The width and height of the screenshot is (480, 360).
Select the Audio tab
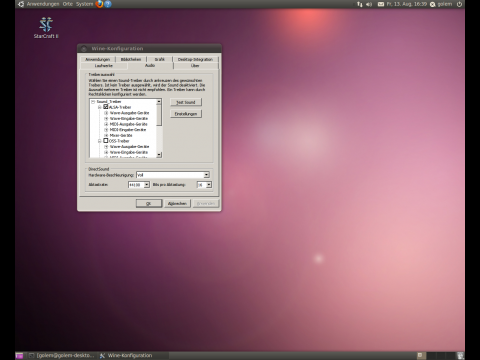point(150,65)
